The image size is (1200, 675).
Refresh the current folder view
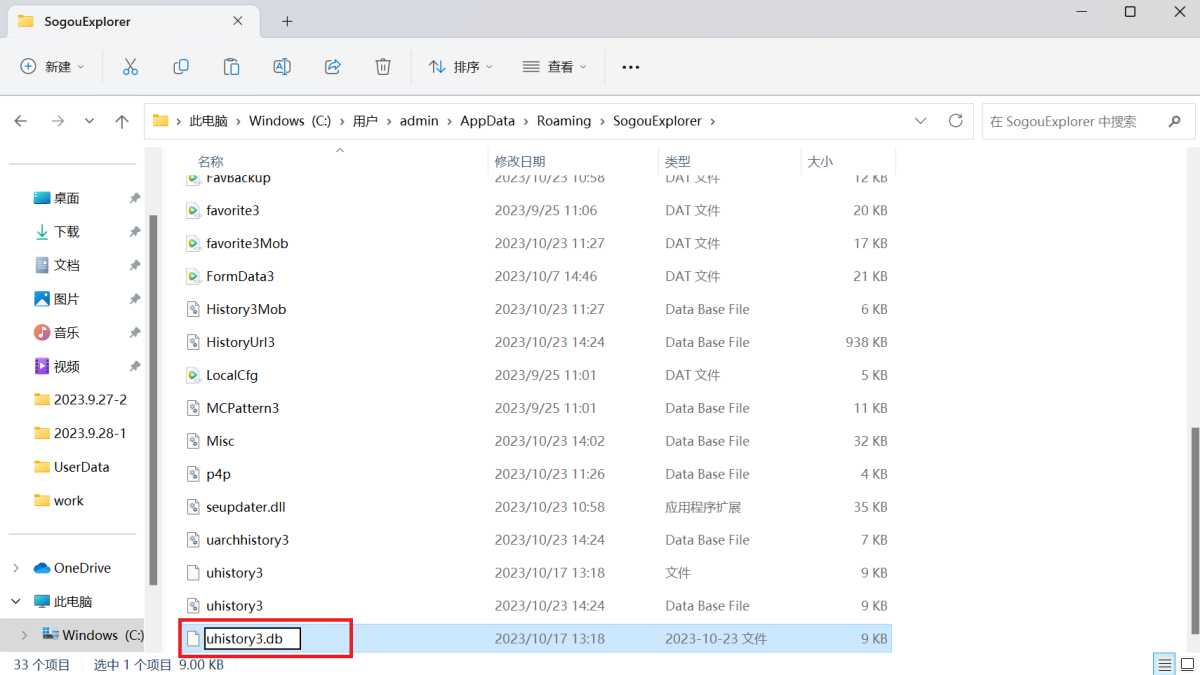(956, 121)
